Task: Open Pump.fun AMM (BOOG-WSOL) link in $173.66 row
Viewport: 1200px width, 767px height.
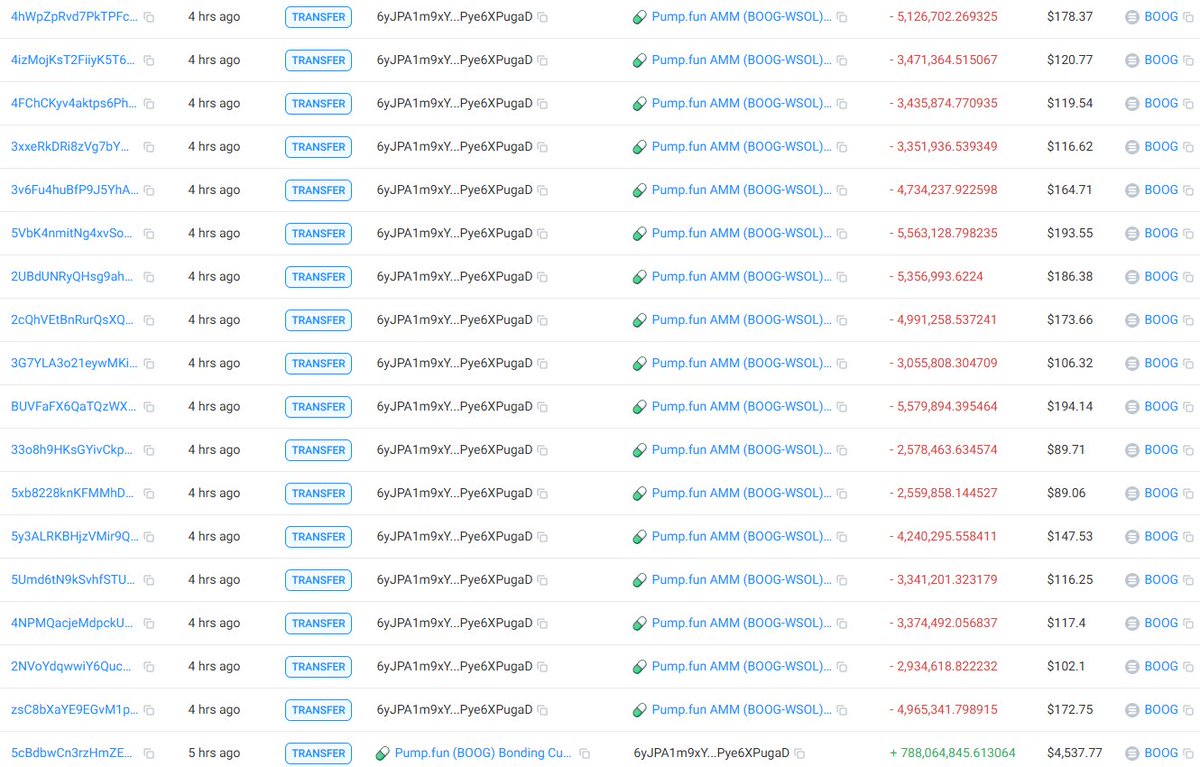Action: click(741, 320)
